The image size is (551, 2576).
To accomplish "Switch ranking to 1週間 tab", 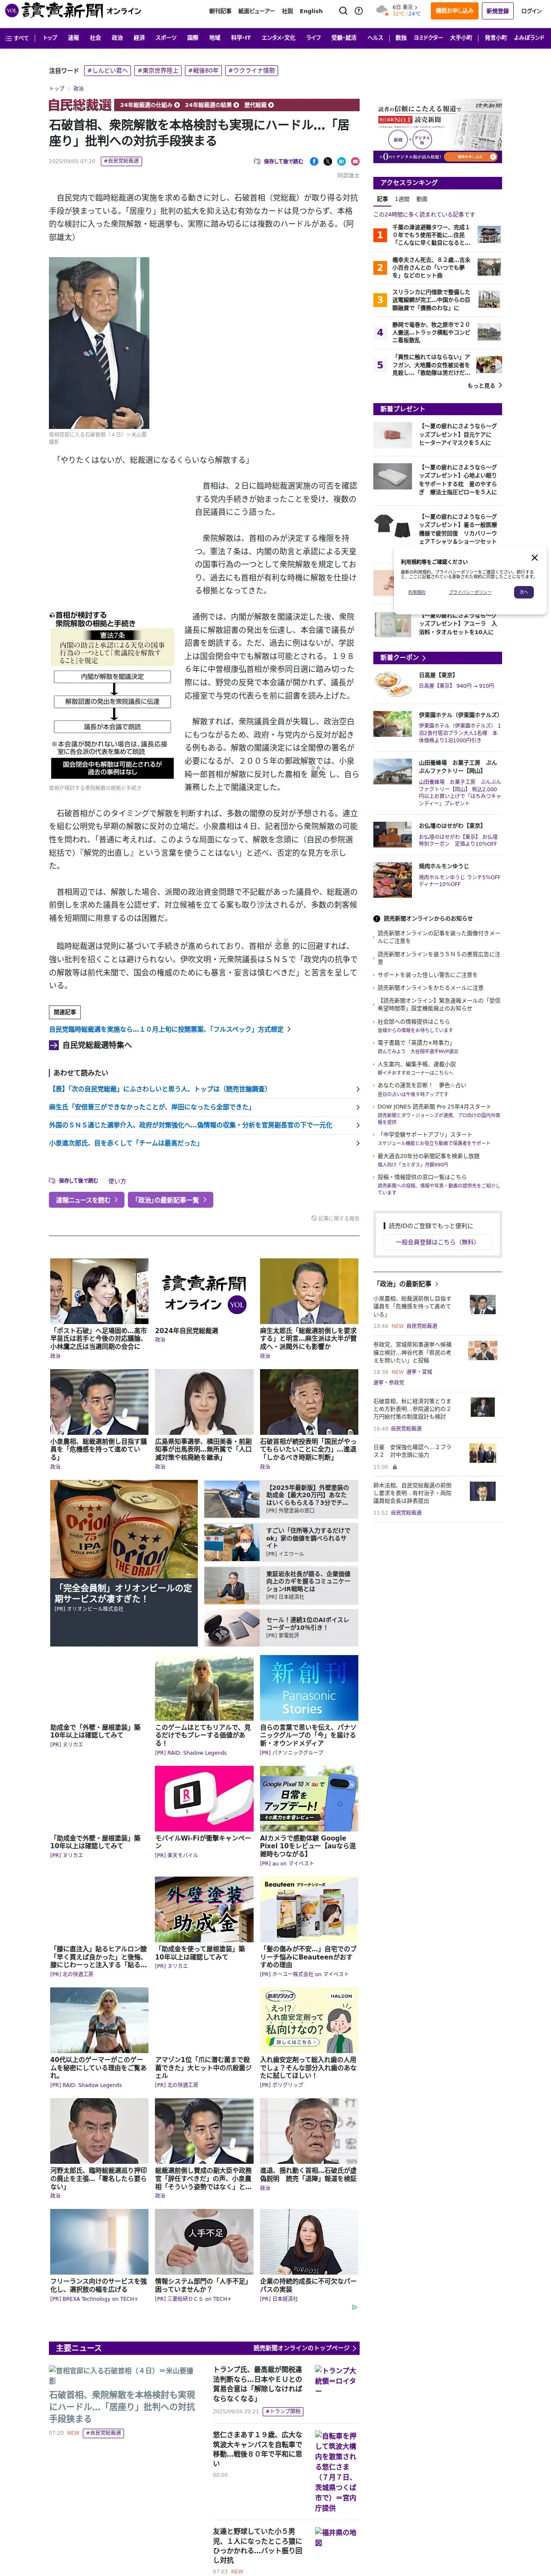I will click(403, 199).
